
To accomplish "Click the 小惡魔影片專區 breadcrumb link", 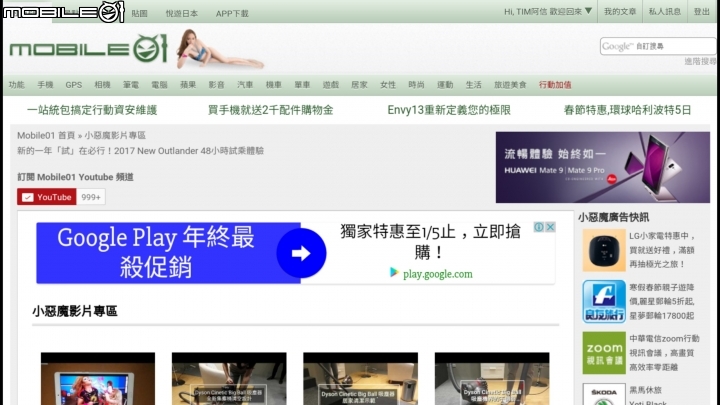I will [115, 135].
